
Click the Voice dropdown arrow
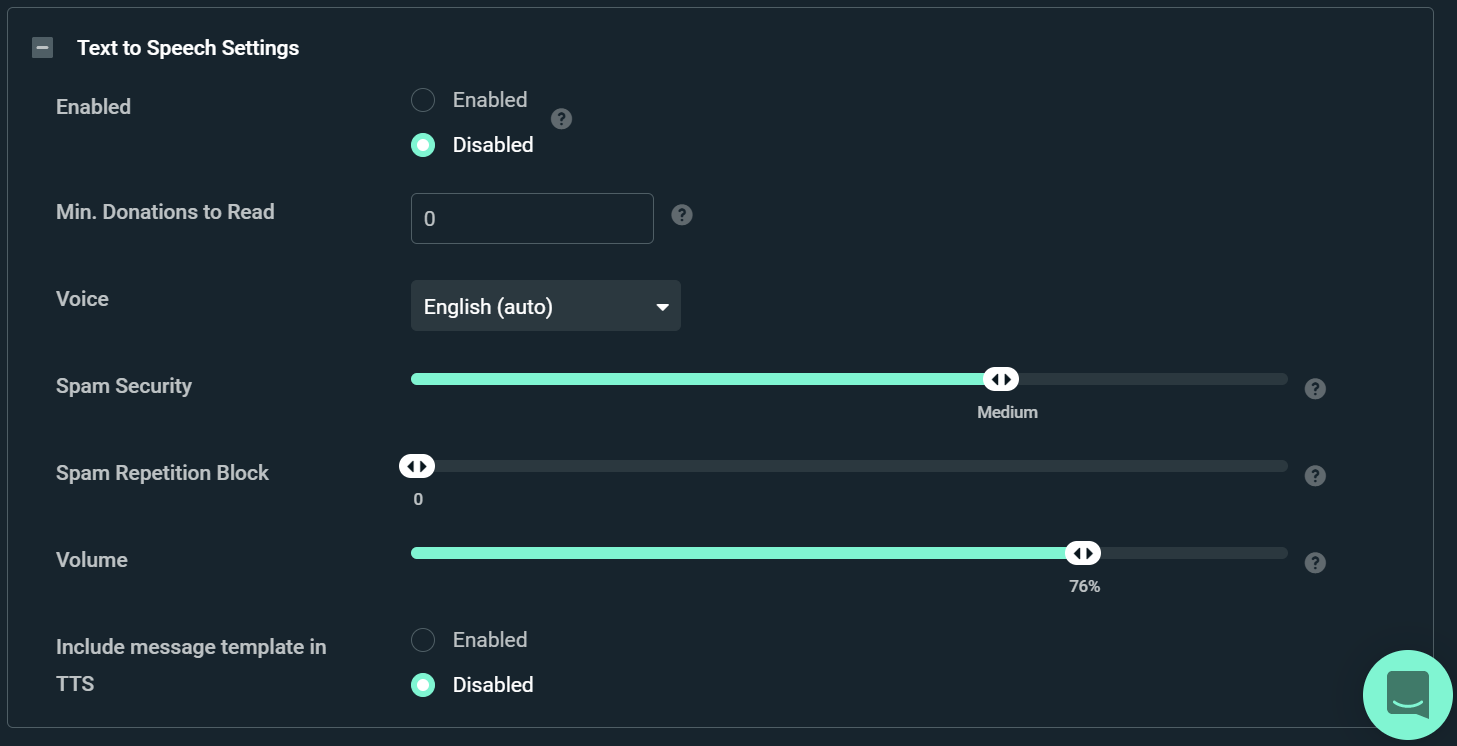pos(662,305)
